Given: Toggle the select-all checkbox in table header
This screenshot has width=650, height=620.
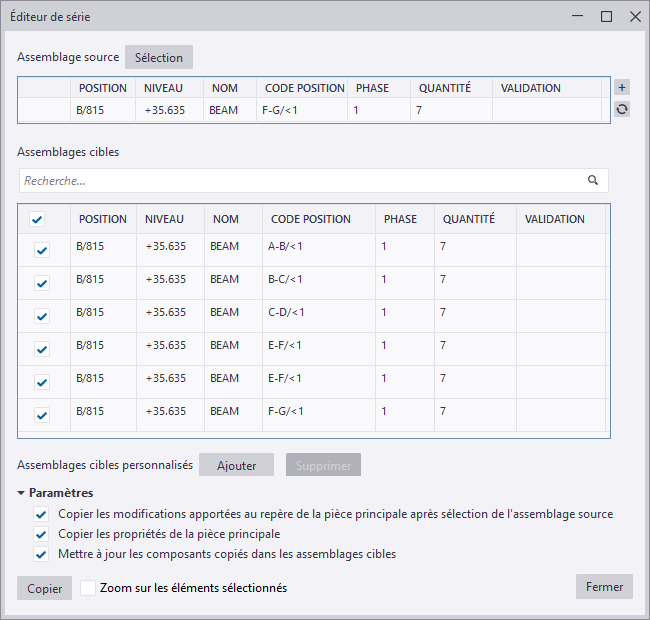Looking at the screenshot, I should 37,220.
